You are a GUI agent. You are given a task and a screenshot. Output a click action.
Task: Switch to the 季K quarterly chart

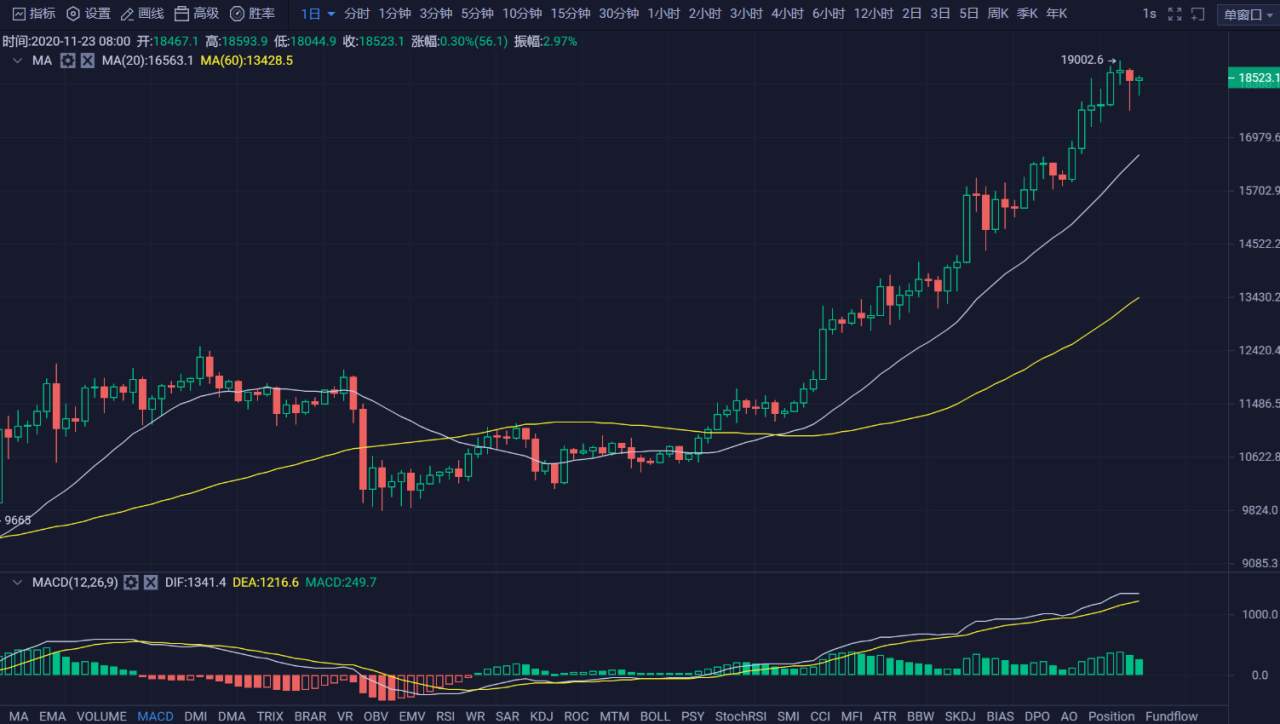click(1027, 14)
